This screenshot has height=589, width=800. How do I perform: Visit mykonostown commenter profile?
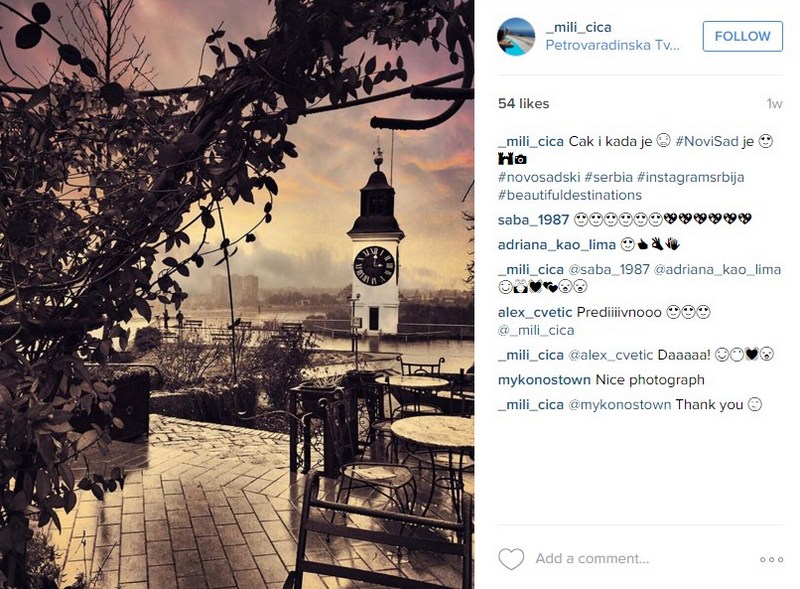544,380
